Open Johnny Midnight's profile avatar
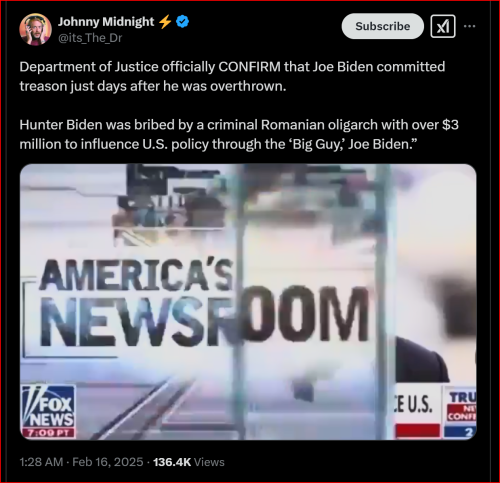Screen dimensions: 500x483 tap(35, 29)
